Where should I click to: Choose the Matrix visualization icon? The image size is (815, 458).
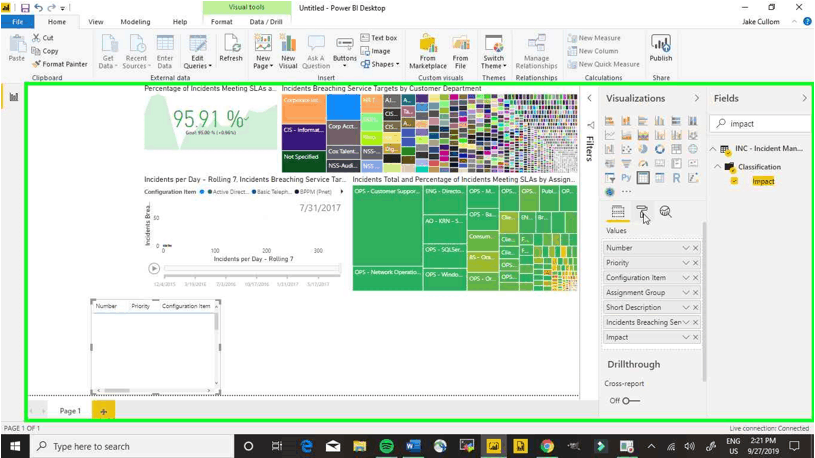(660, 178)
